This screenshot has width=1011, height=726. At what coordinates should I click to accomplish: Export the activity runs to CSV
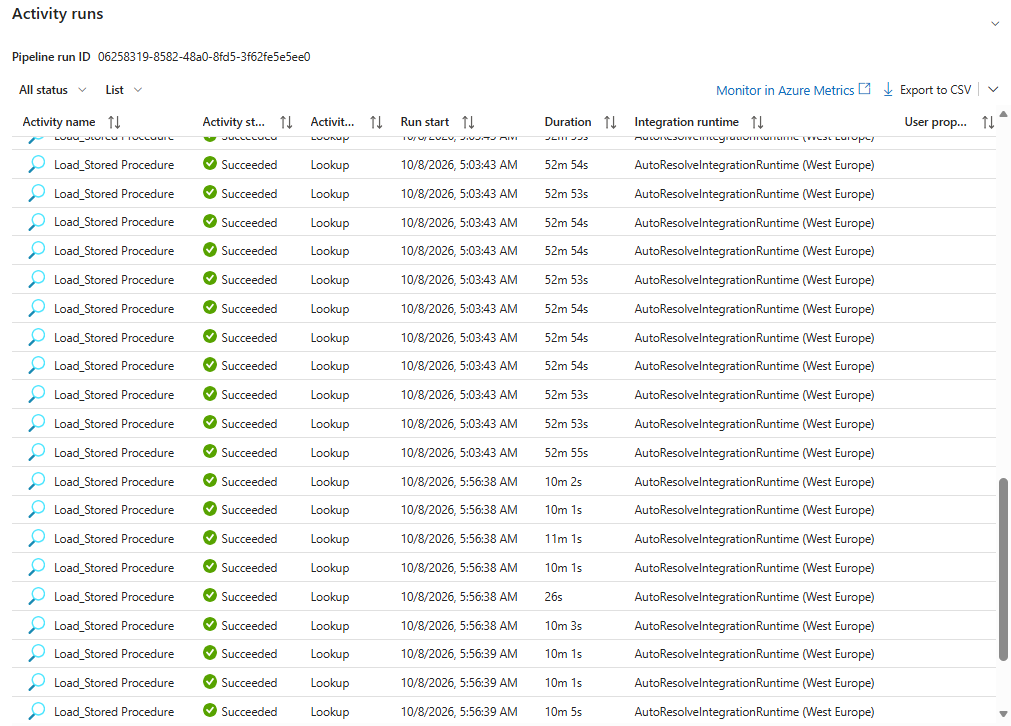click(927, 90)
